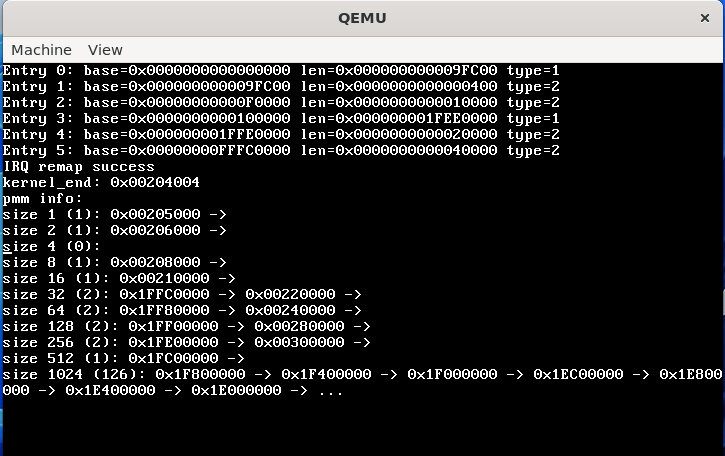Click the Entry 4 memory map line
Image resolution: width=725 pixels, height=456 pixels.
(281, 135)
